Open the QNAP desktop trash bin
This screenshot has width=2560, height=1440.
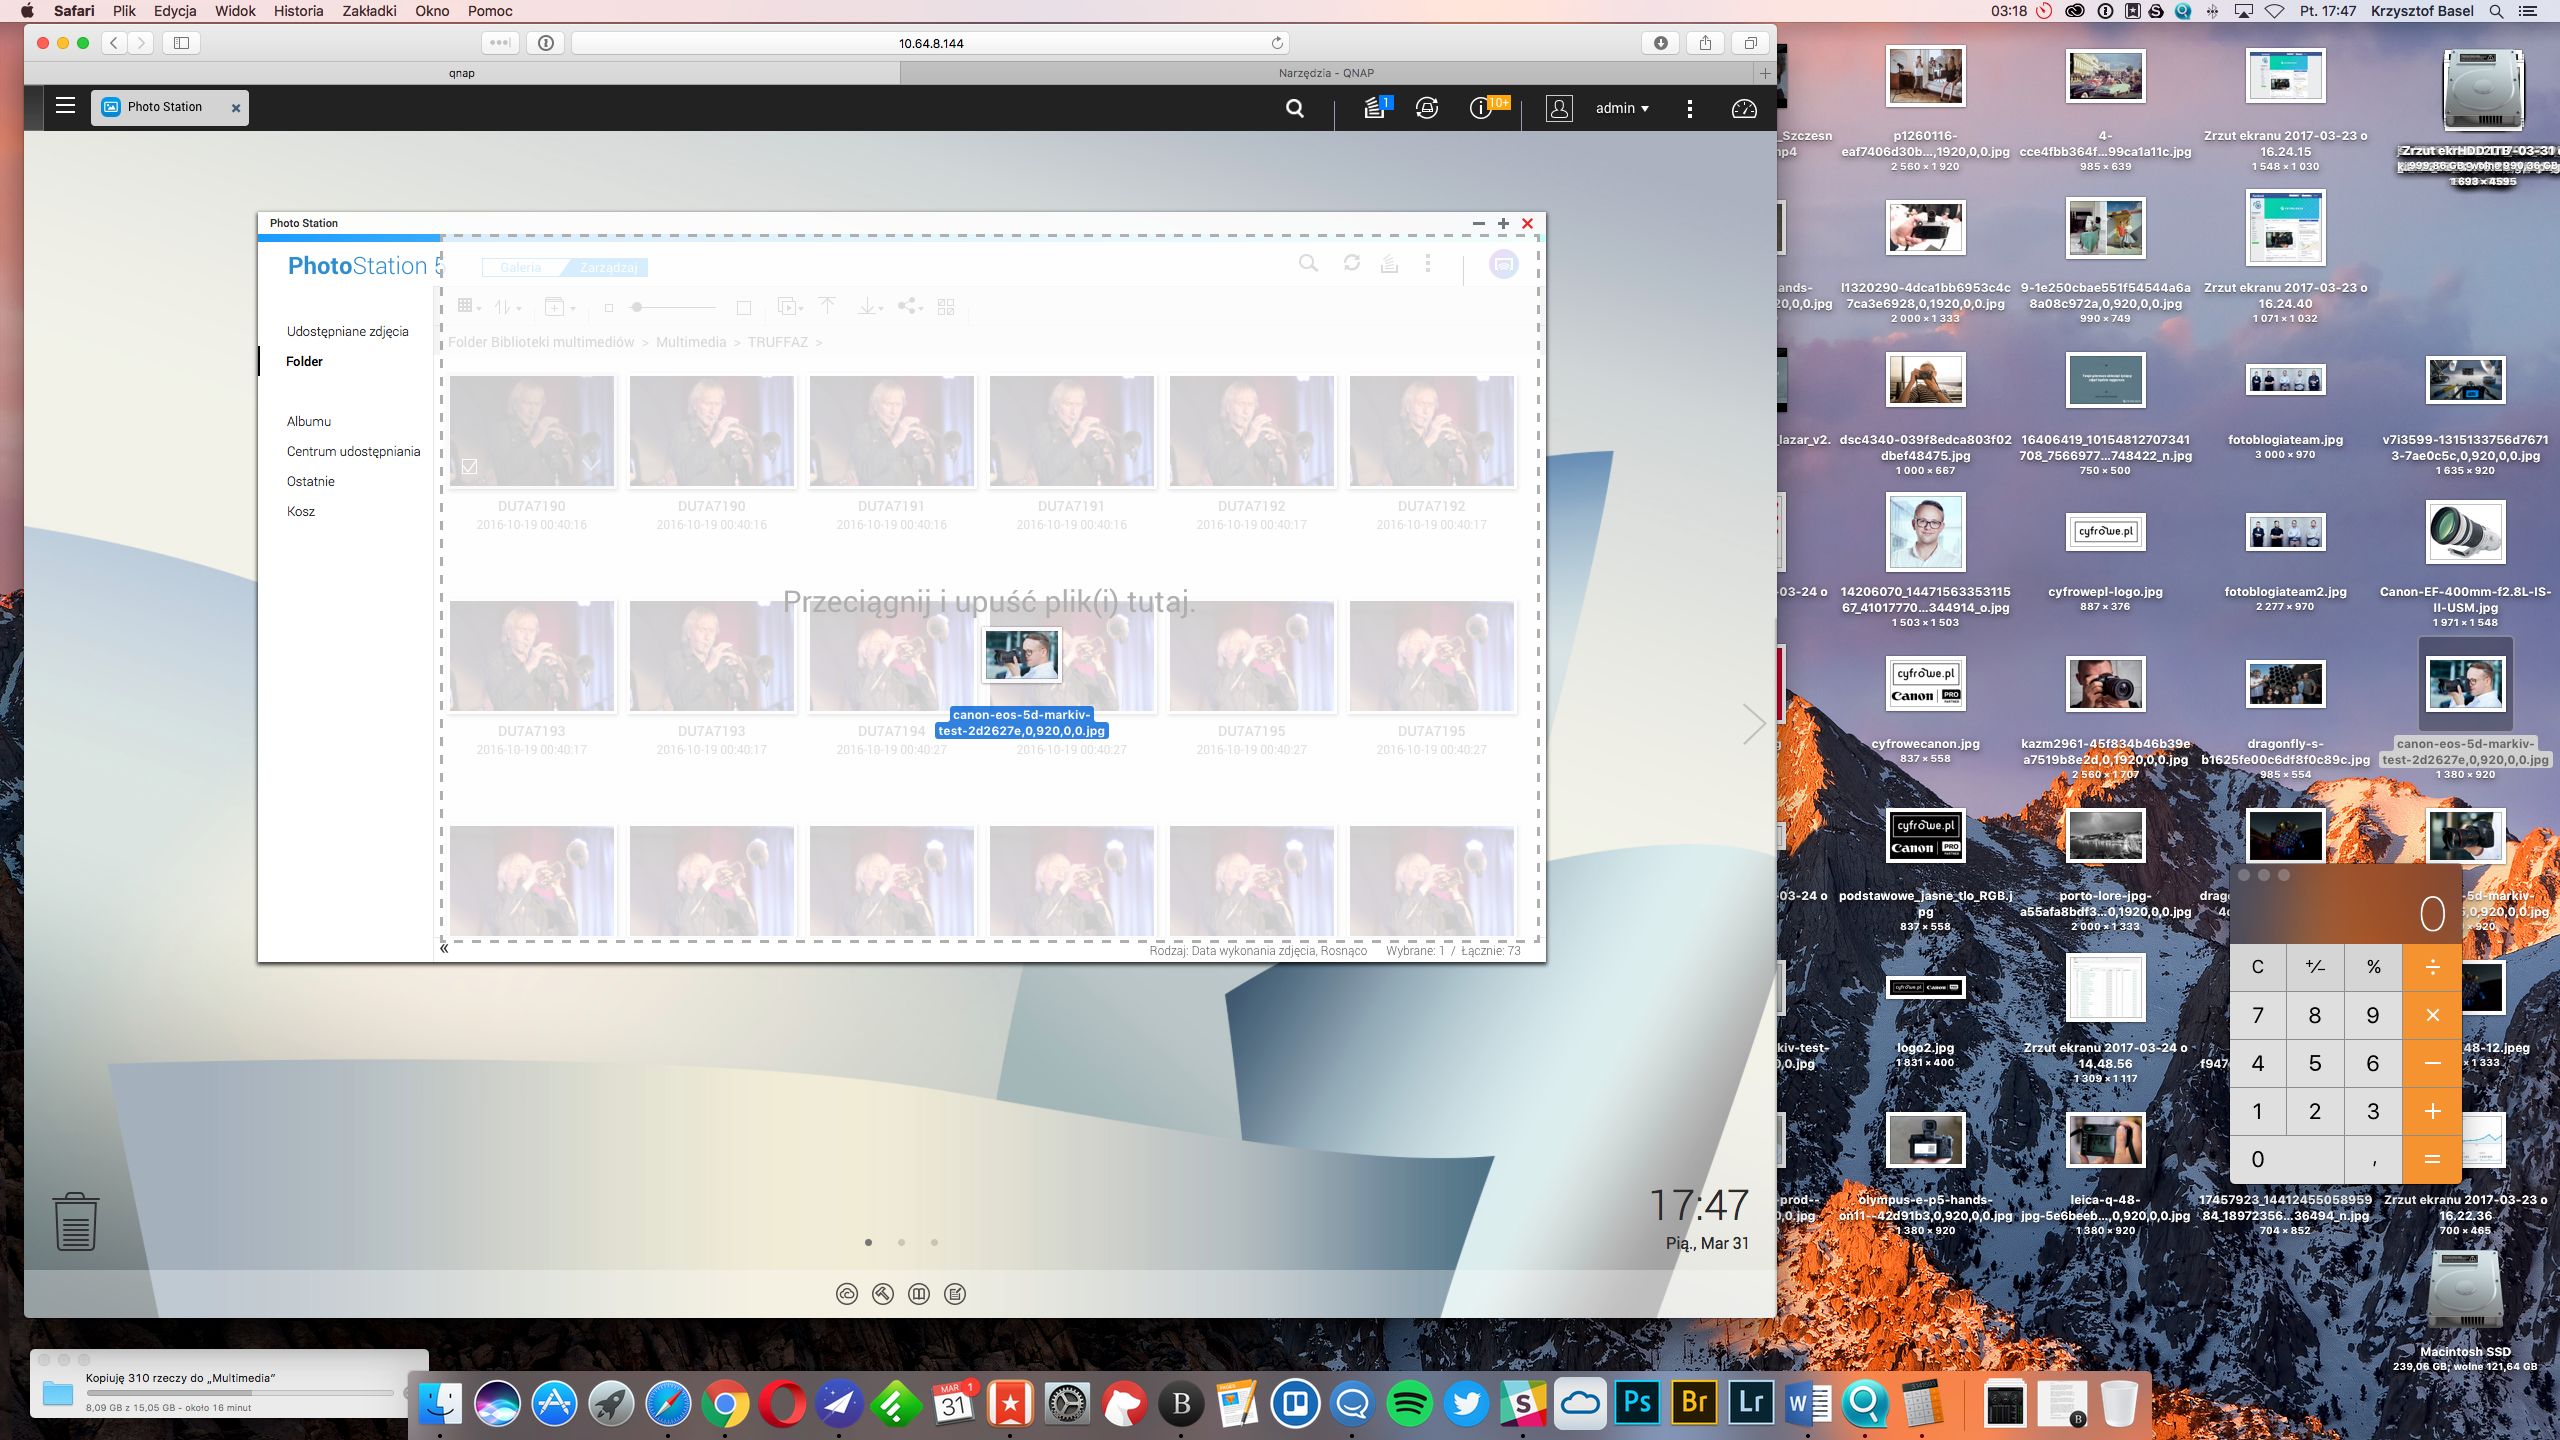75,1221
